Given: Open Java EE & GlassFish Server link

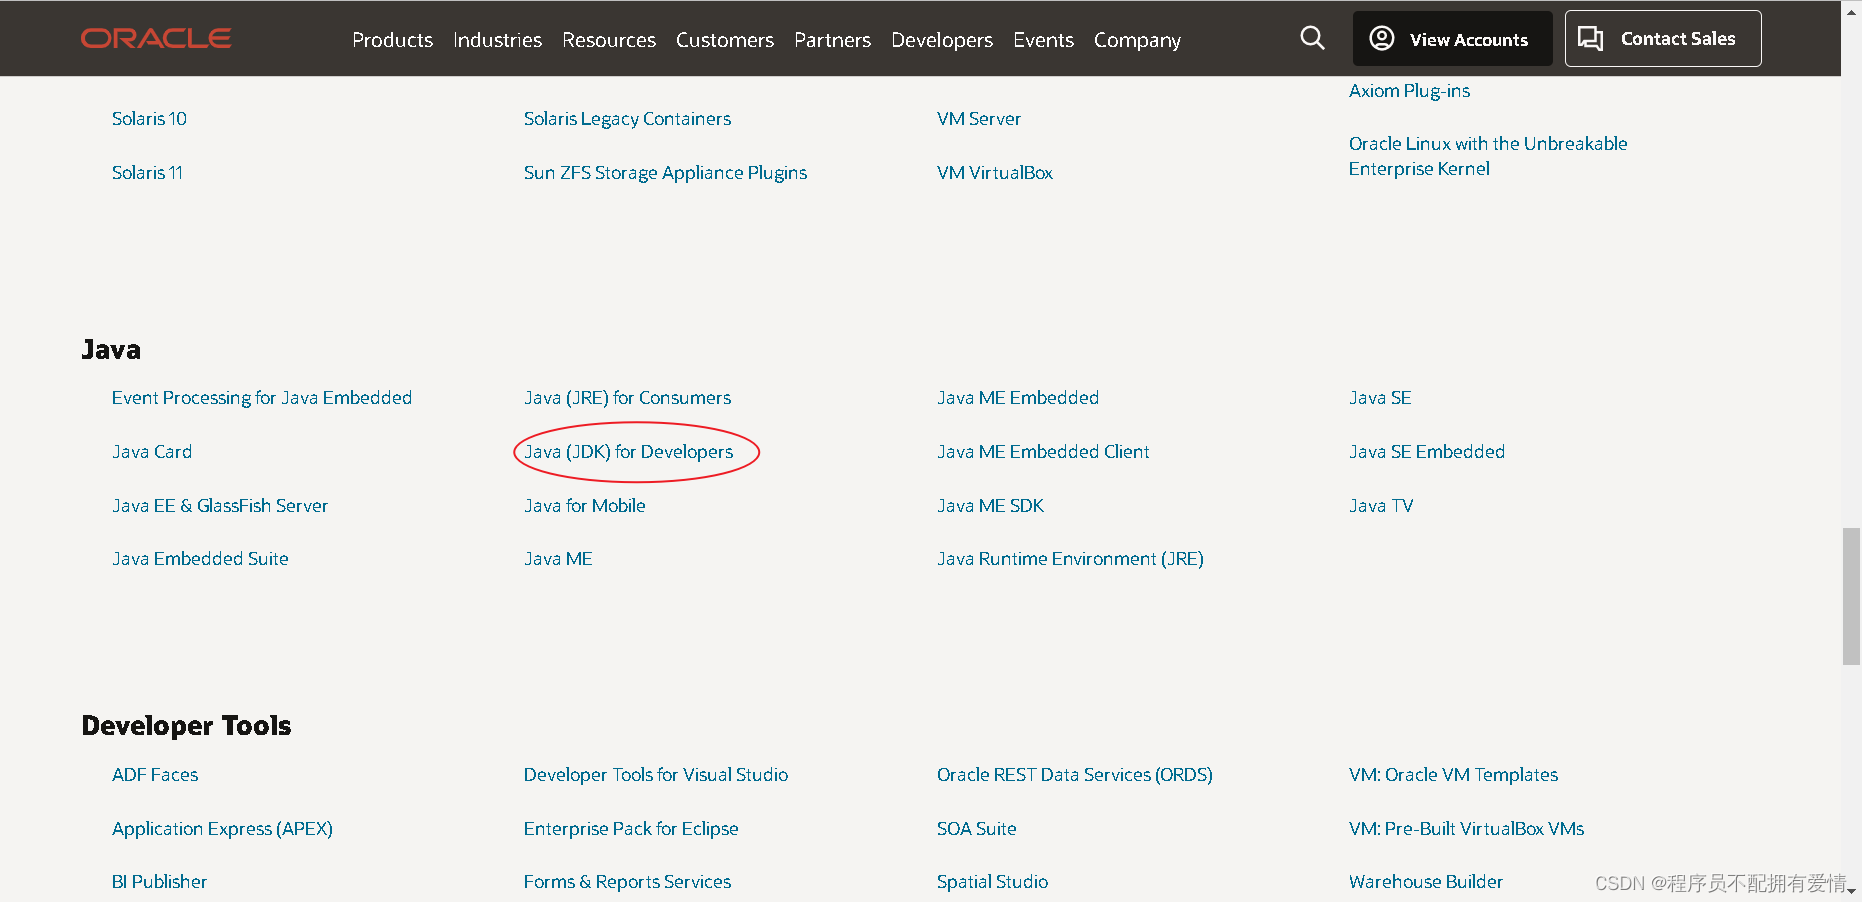Looking at the screenshot, I should 220,506.
